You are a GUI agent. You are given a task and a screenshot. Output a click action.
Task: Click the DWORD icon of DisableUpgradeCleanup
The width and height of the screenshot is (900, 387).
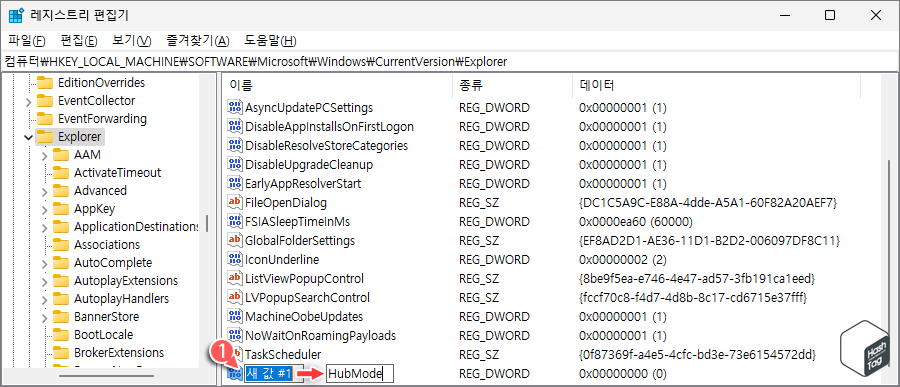click(235, 164)
